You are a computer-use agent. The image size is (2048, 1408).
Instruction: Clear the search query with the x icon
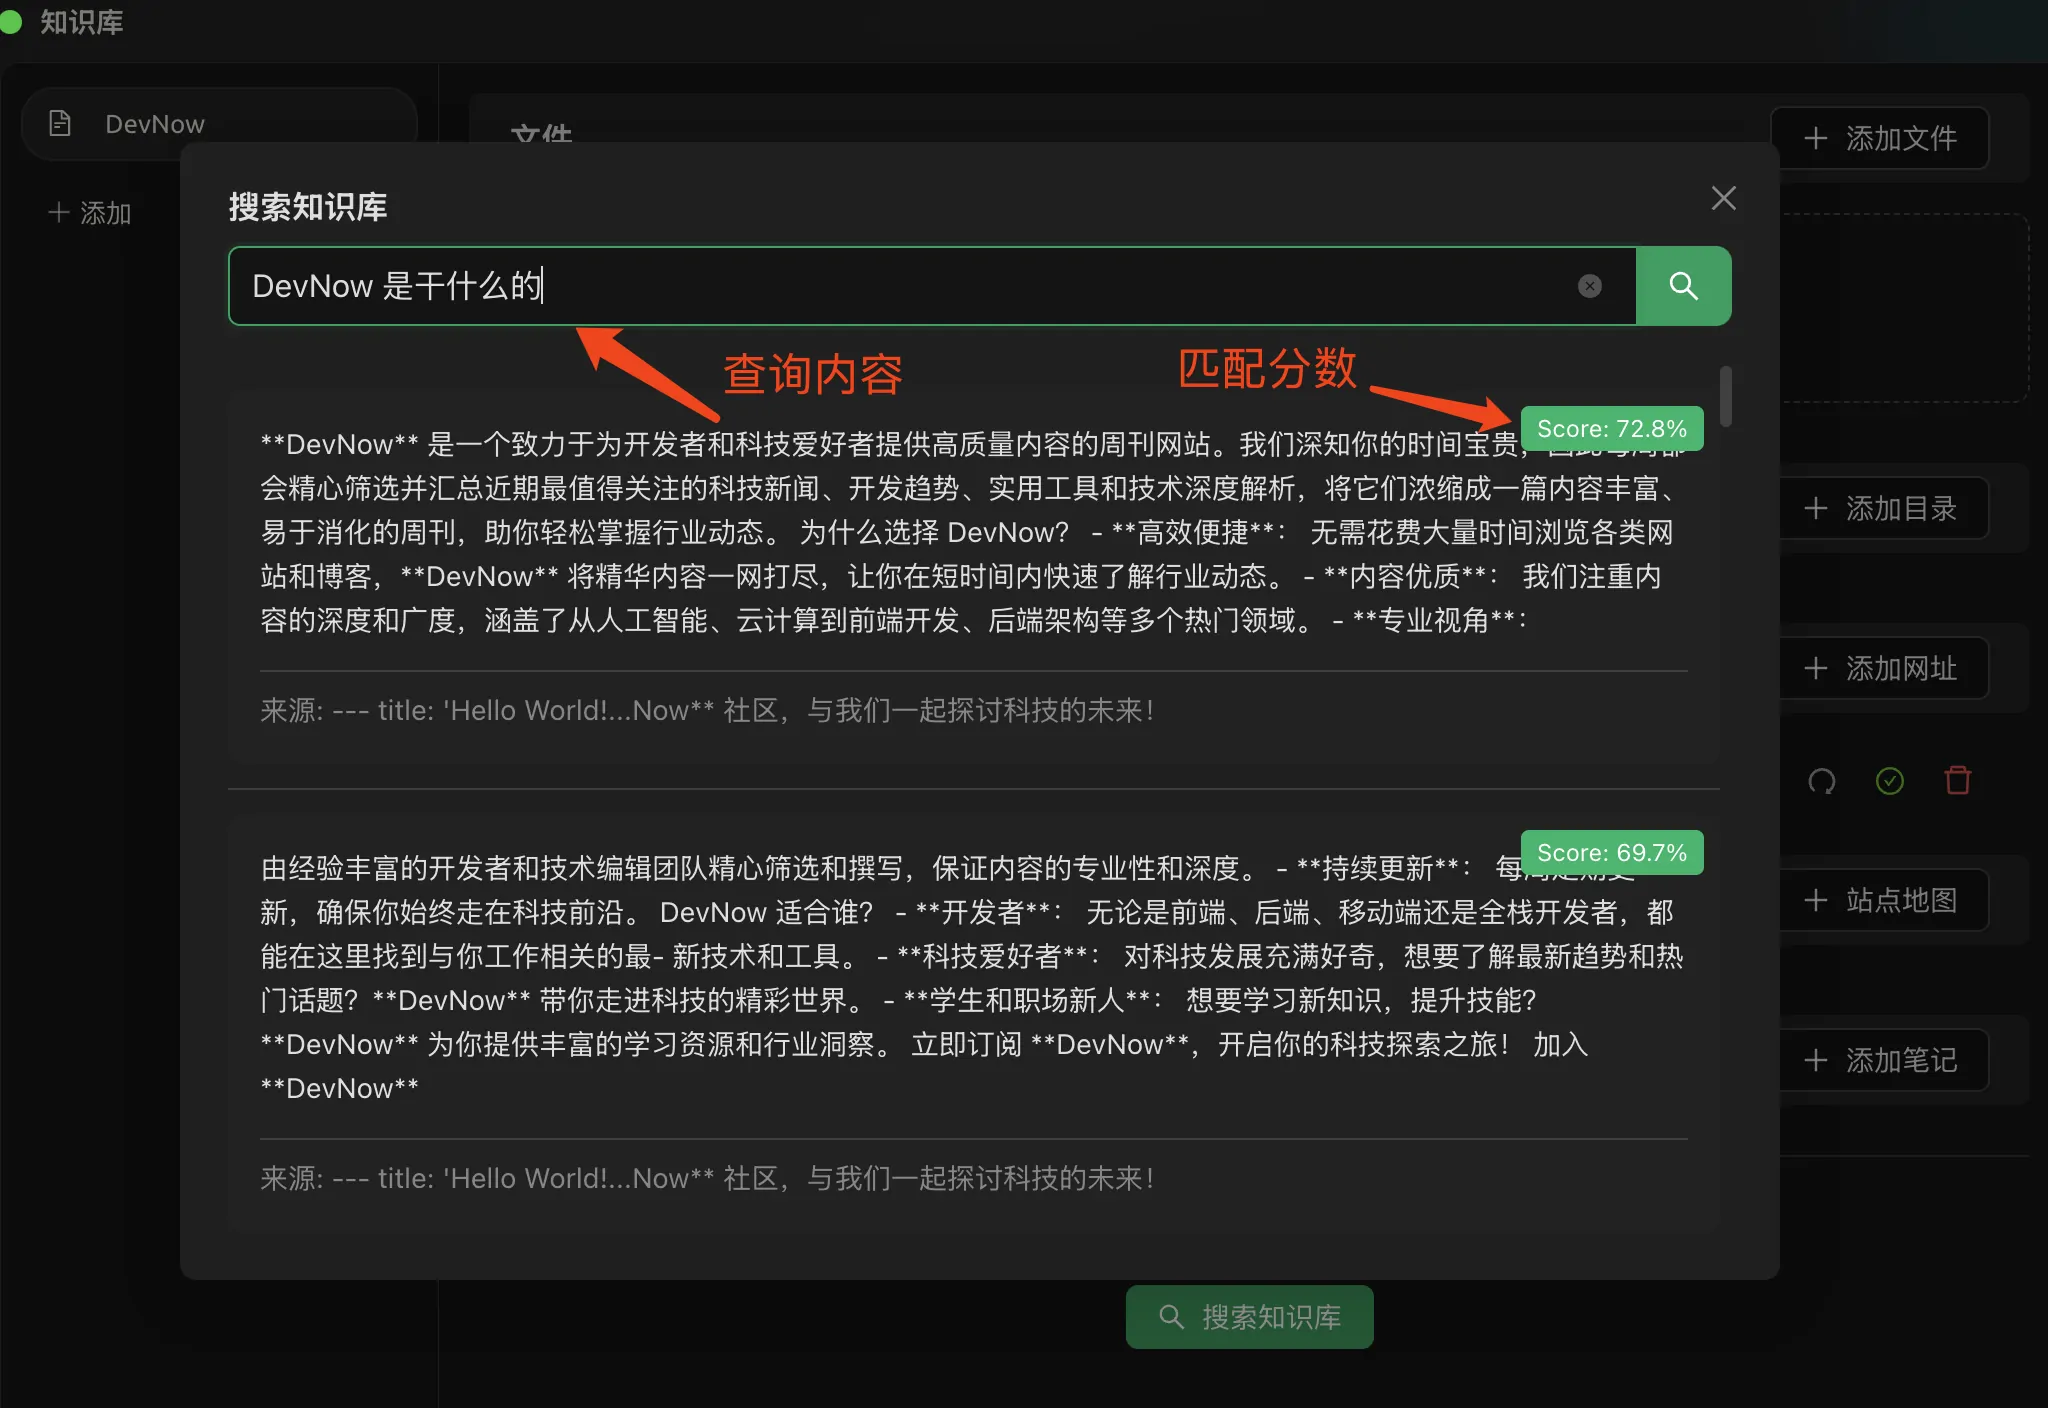tap(1589, 286)
